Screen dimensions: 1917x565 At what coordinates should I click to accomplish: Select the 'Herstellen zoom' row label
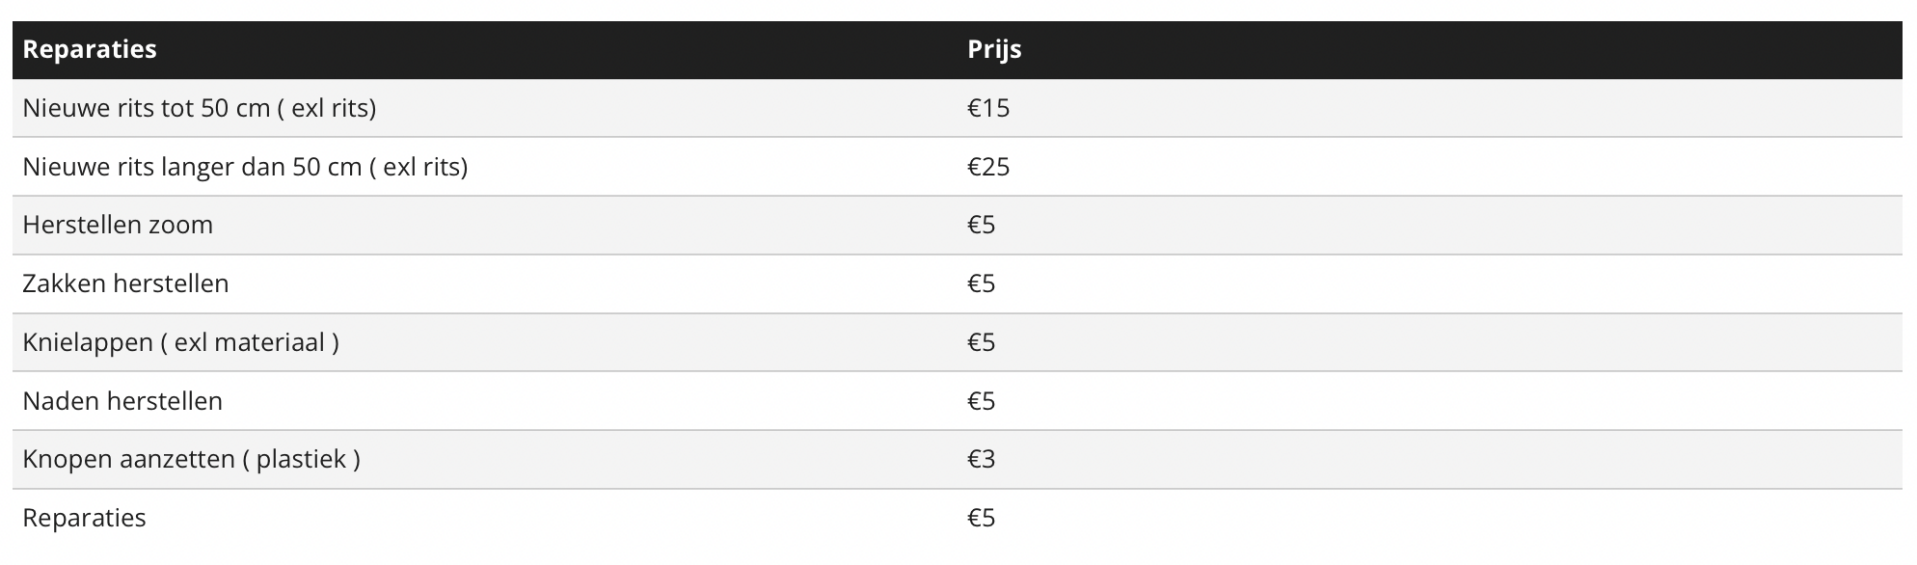click(117, 225)
